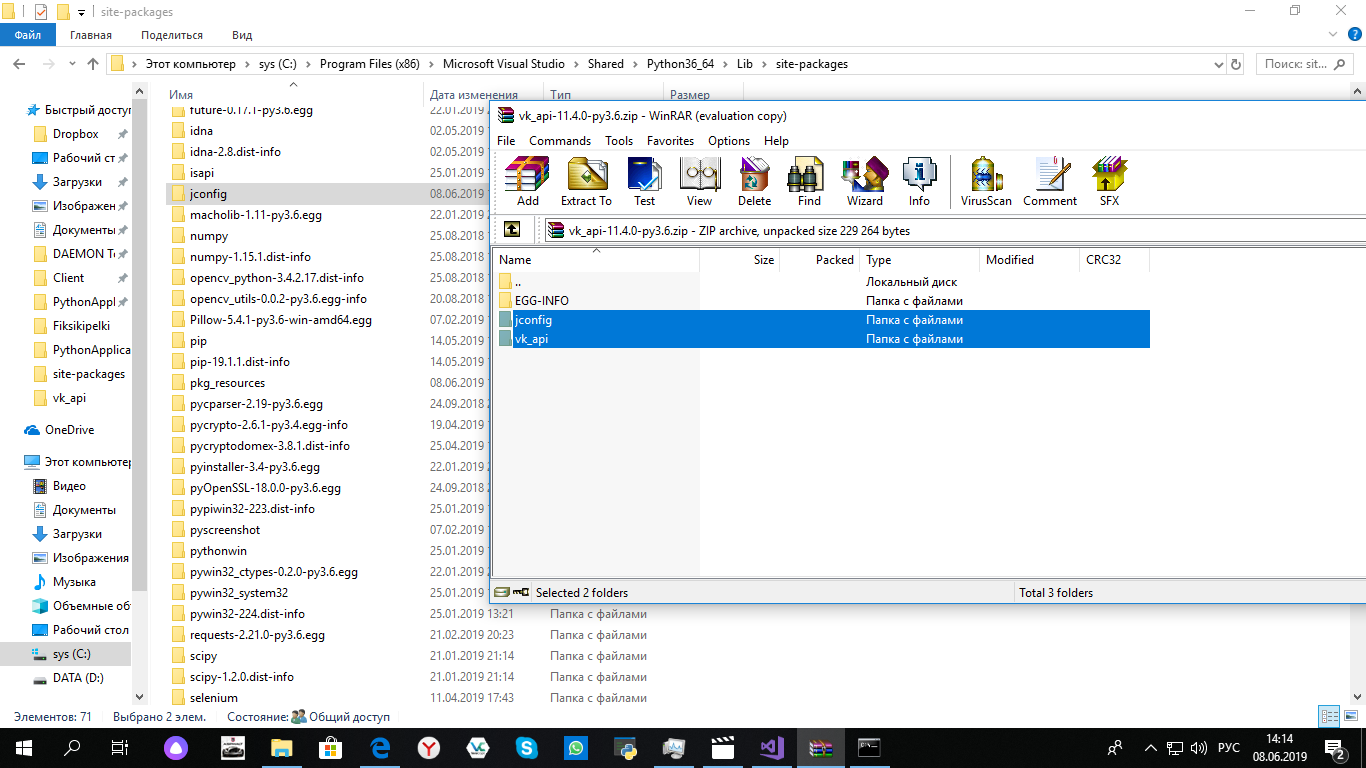Image resolution: width=1366 pixels, height=768 pixels.
Task: Switch Explorer to large icons view
Action: click(1350, 716)
